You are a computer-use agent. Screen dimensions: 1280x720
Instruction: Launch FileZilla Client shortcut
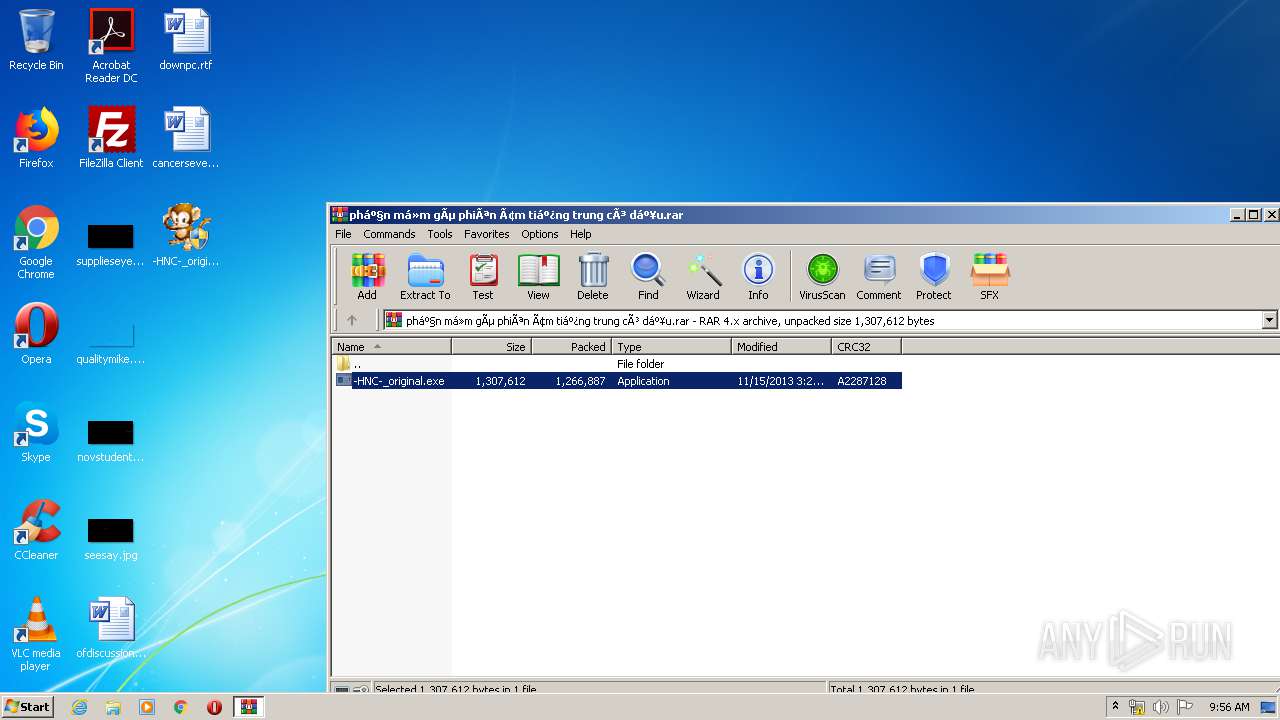[x=111, y=138]
